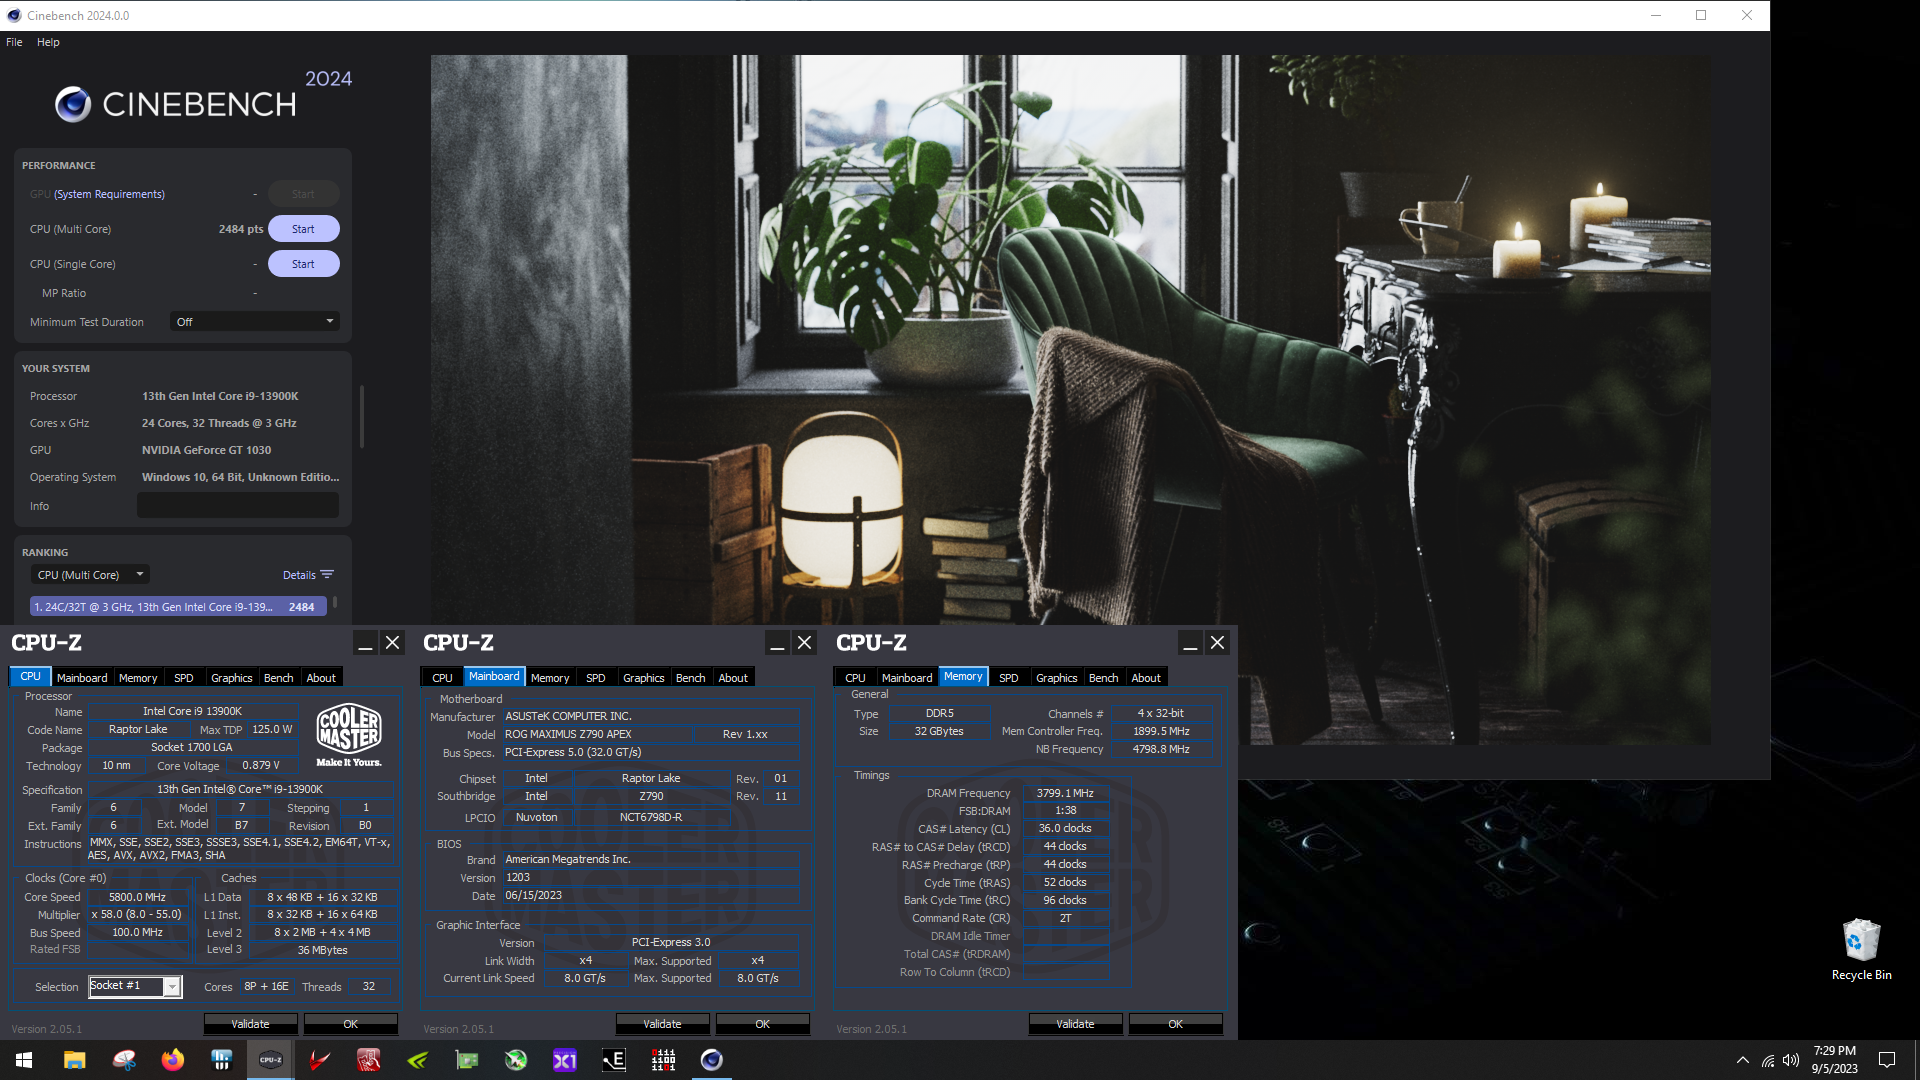
Task: Open the notification center icon
Action: [x=1887, y=1060]
